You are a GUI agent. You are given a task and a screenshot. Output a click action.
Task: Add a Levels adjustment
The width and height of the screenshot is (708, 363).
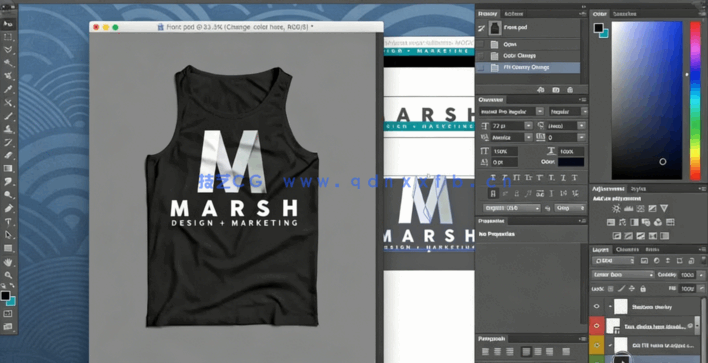[628, 209]
